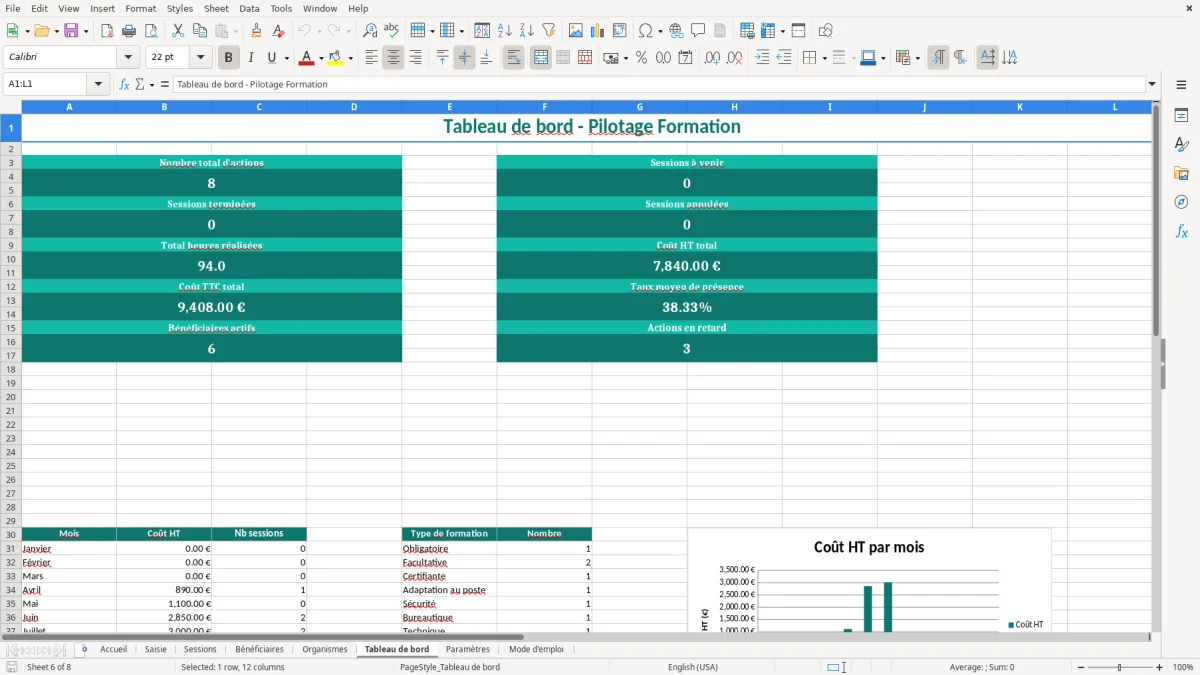This screenshot has height=675, width=1200.
Task: Toggle Merge and Center Cells
Action: click(541, 58)
